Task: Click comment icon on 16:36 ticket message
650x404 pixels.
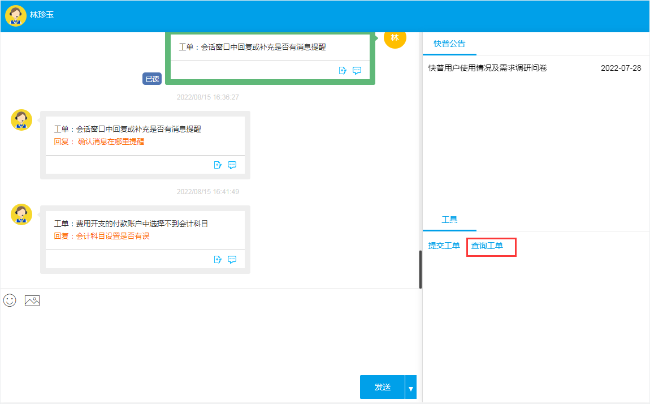Action: 232,165
